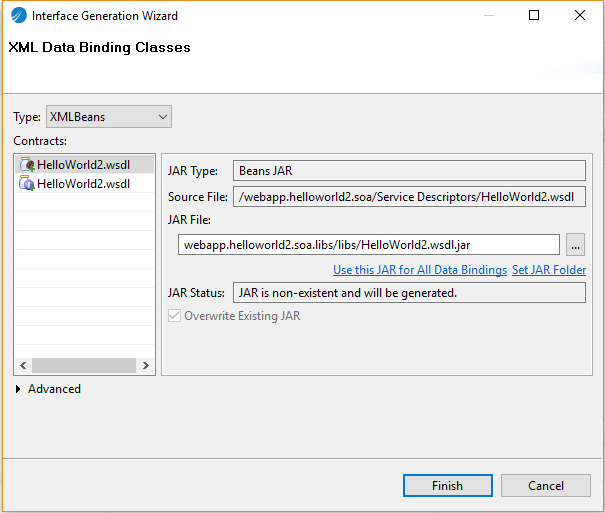Toggle the Overwrite Existing JAR checkbox
This screenshot has width=605, height=513.
coord(175,316)
